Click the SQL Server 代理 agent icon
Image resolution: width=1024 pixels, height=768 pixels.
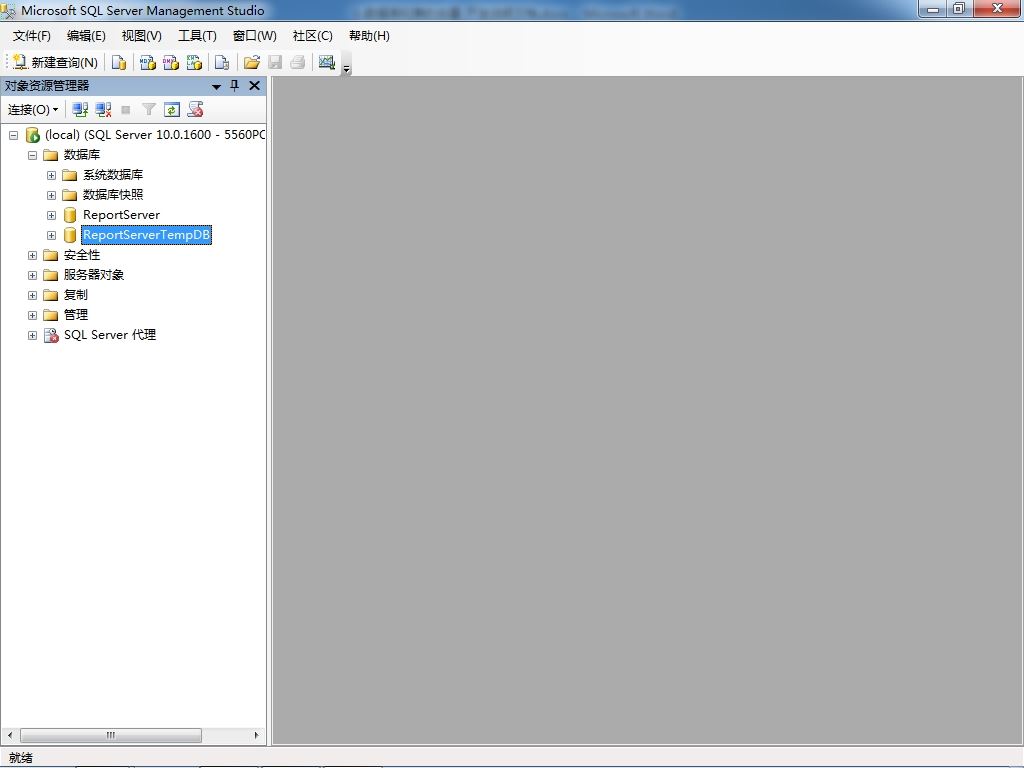pyautogui.click(x=51, y=336)
